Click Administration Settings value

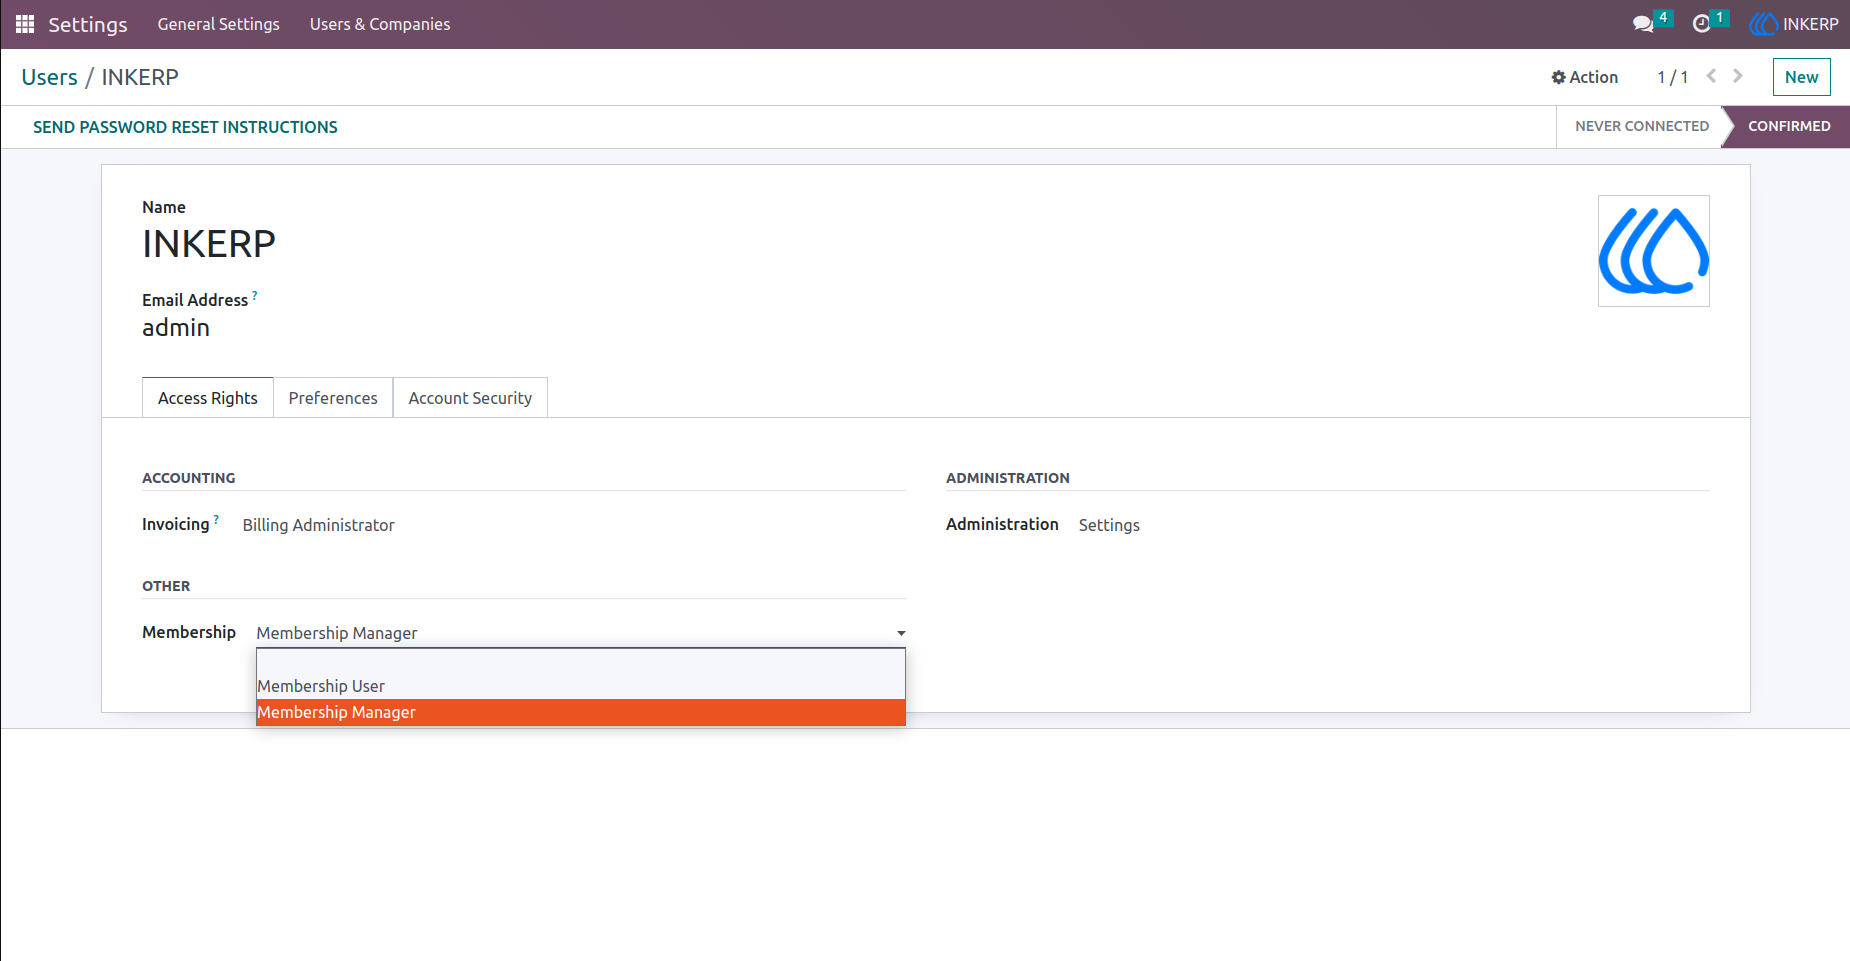click(x=1109, y=525)
